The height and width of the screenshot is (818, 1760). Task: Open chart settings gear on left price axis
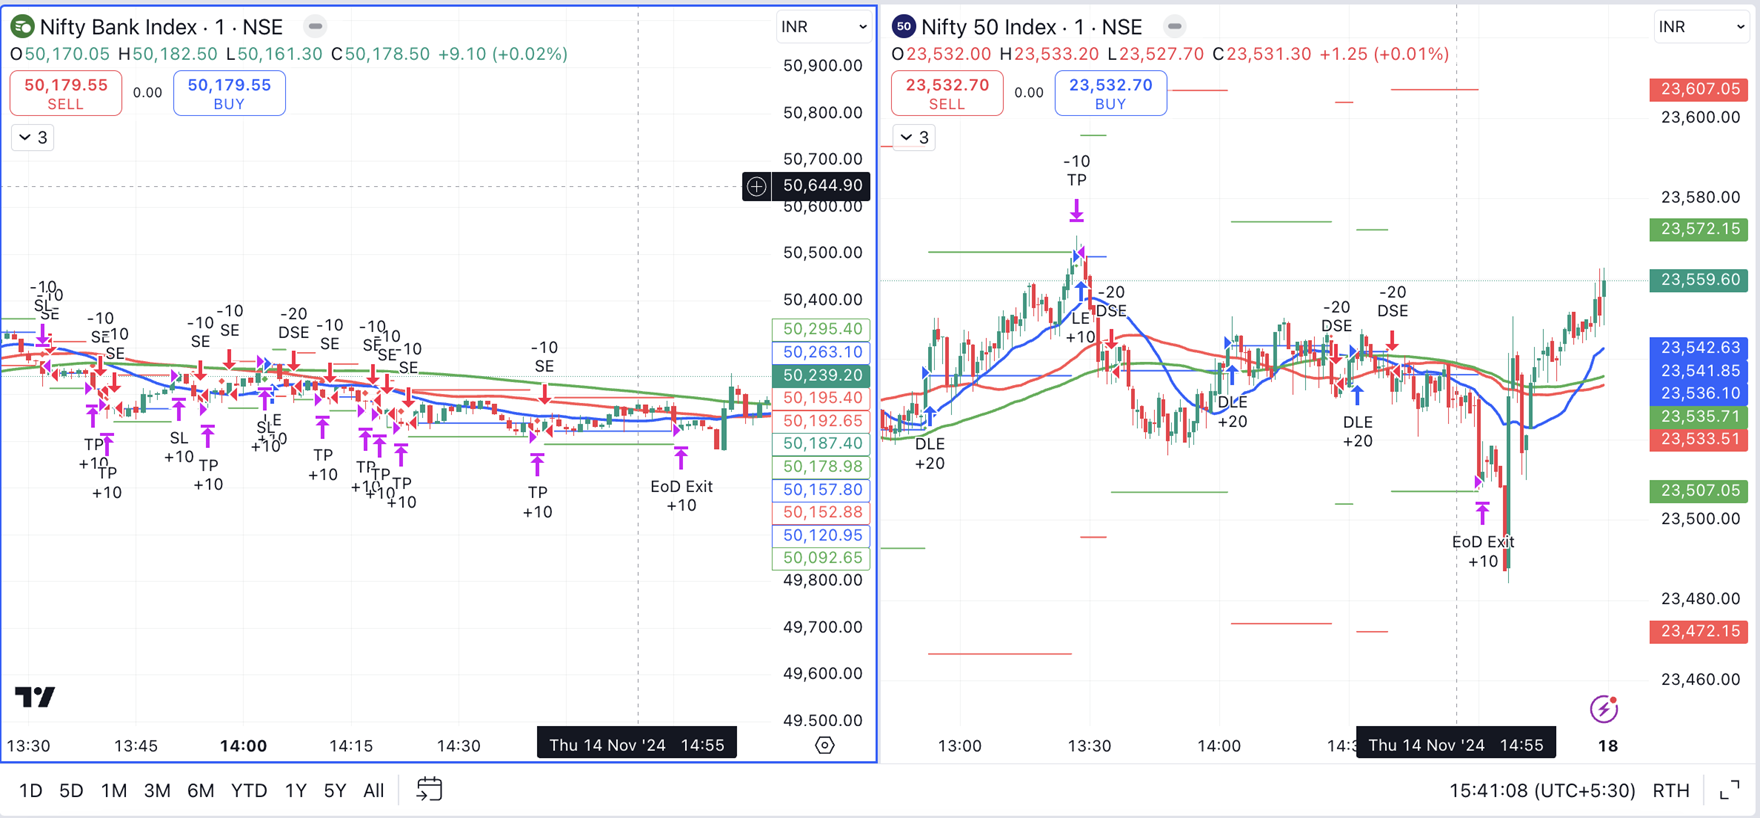click(x=825, y=745)
